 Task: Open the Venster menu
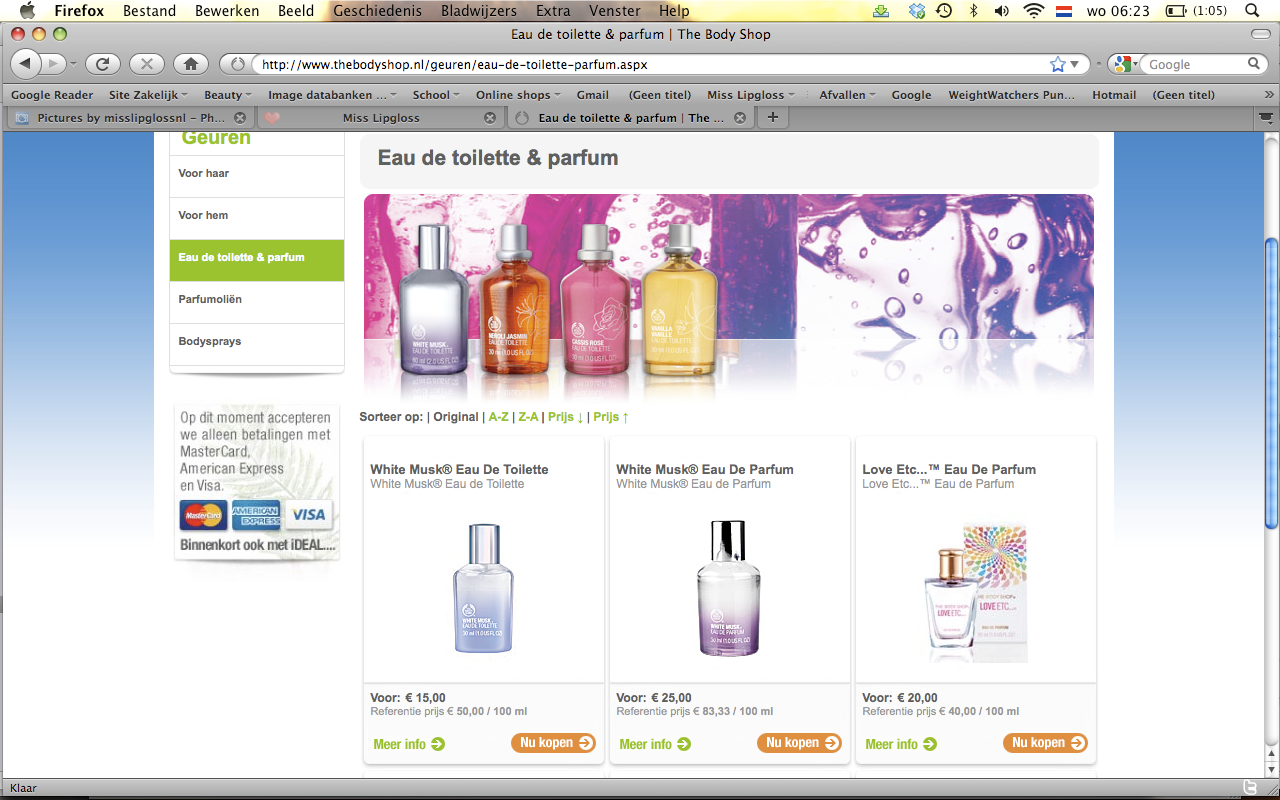pos(615,11)
